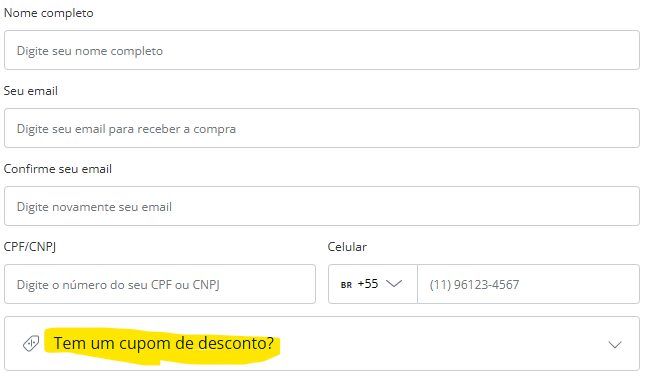Expand coupon section via chevron arrow
Image resolution: width=650 pixels, height=377 pixels.
tap(615, 345)
